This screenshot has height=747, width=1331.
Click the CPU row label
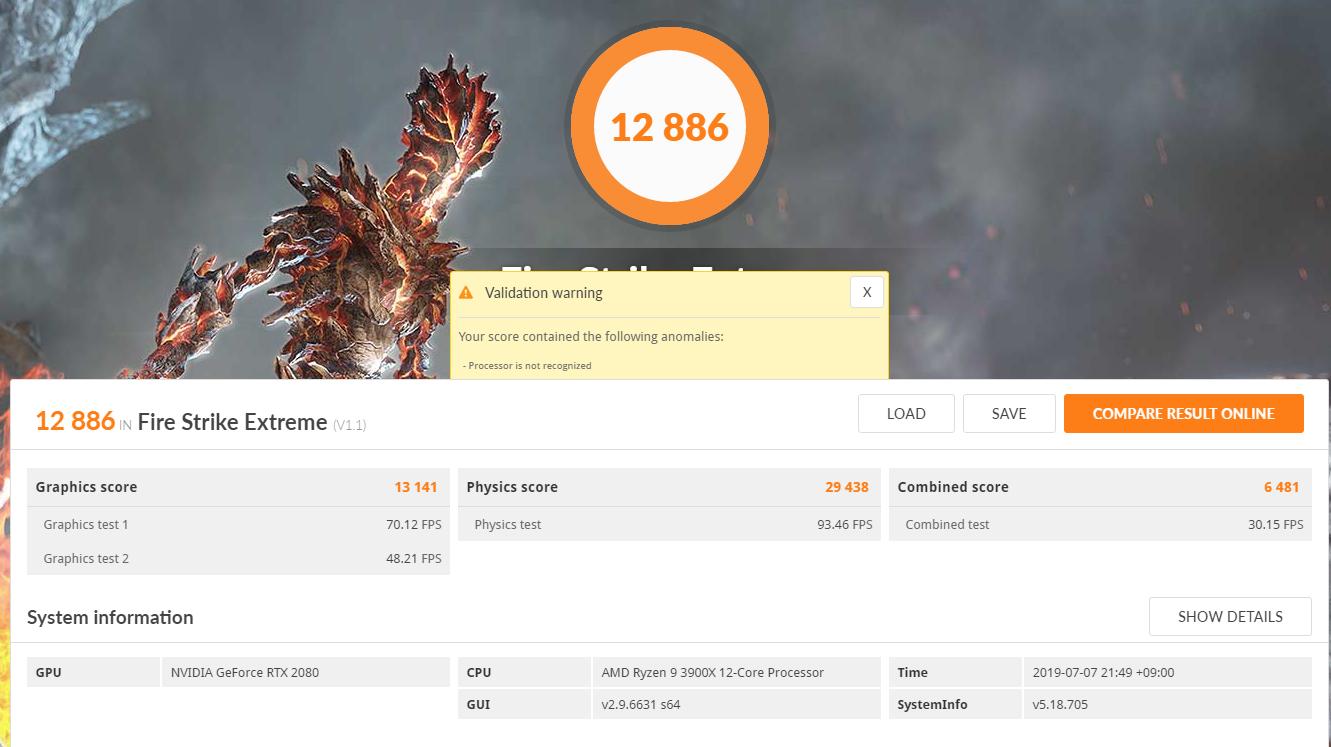[479, 672]
